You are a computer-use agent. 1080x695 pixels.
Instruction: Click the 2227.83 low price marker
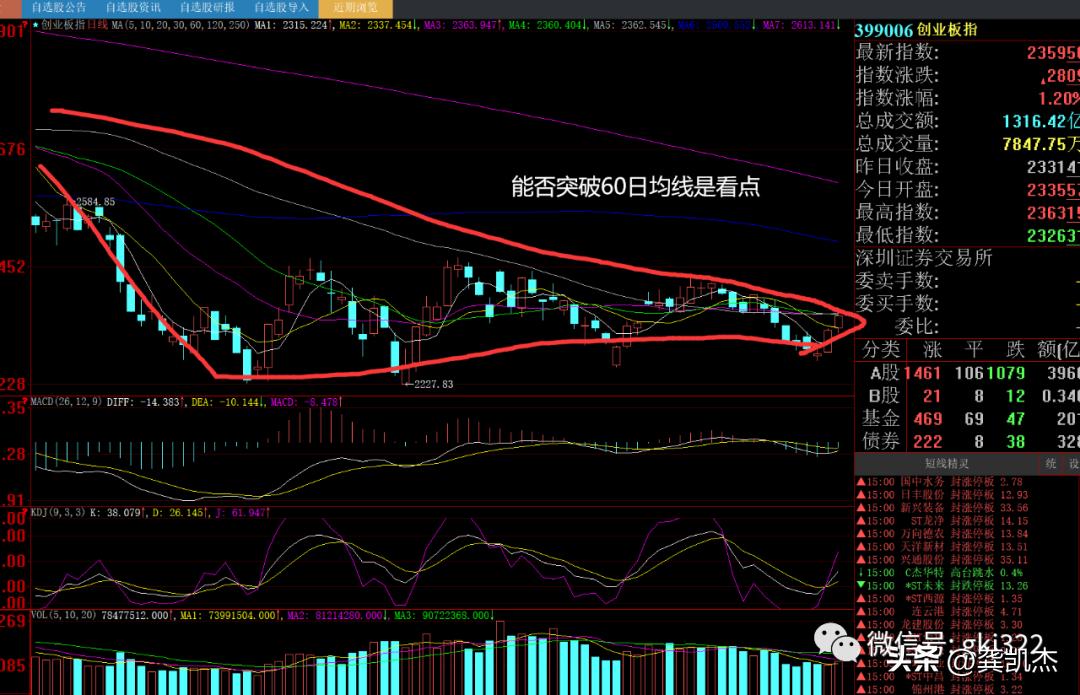(433, 384)
